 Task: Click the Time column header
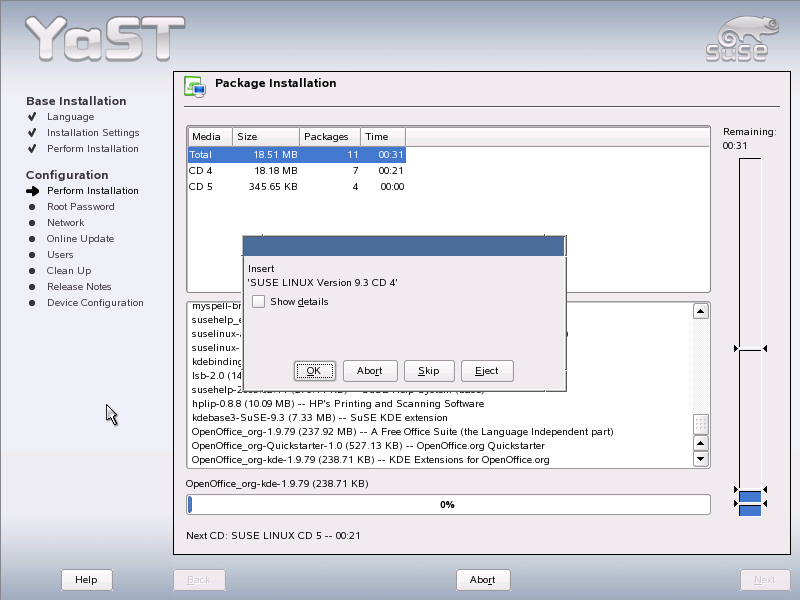click(x=383, y=137)
